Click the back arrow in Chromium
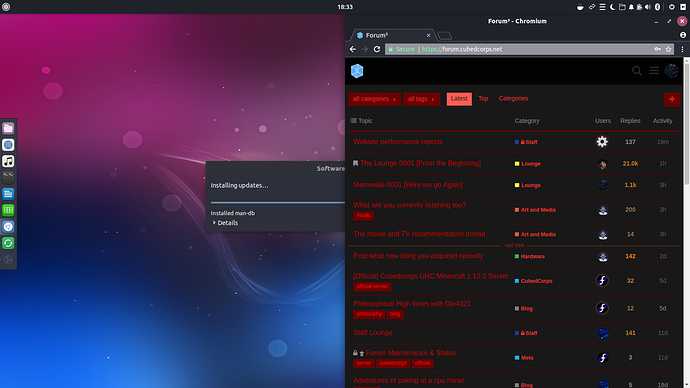Screen dimensions: 690x388 click(x=352, y=49)
